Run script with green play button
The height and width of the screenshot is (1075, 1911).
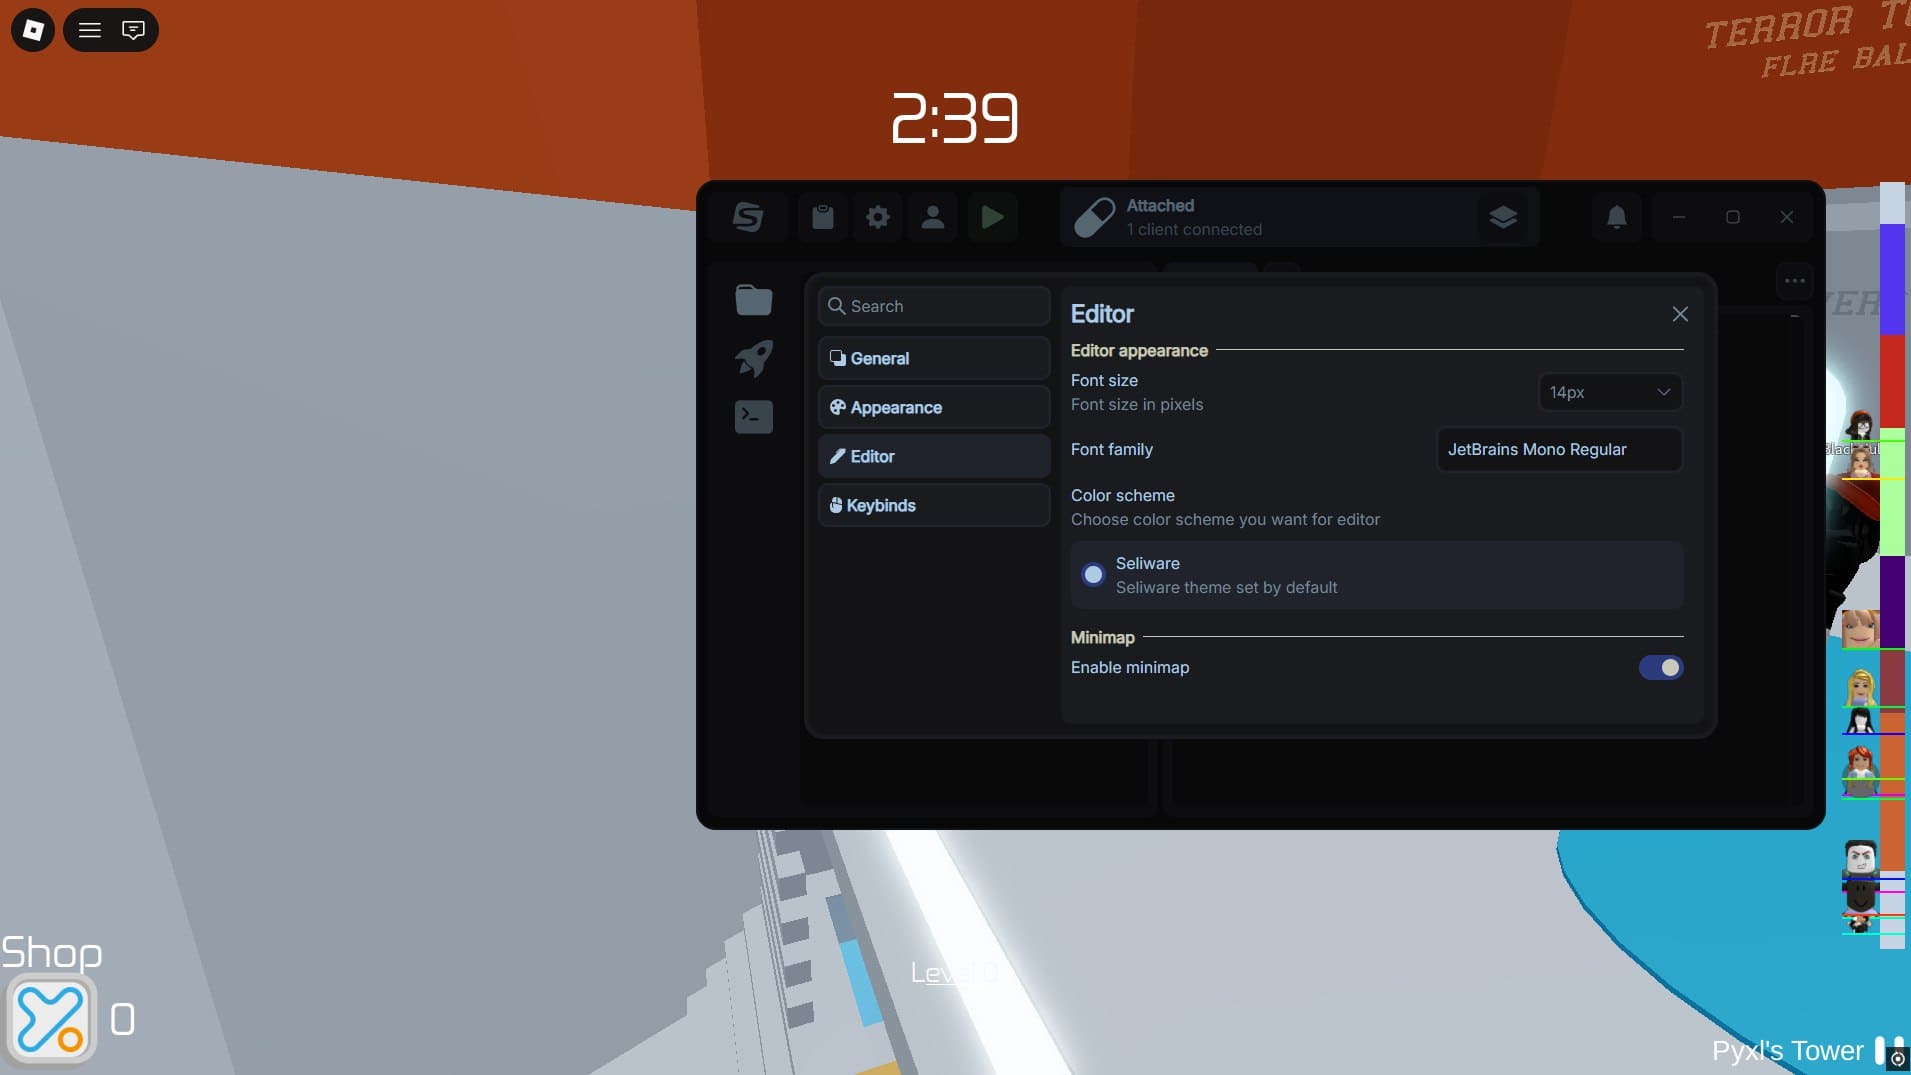[x=992, y=217]
